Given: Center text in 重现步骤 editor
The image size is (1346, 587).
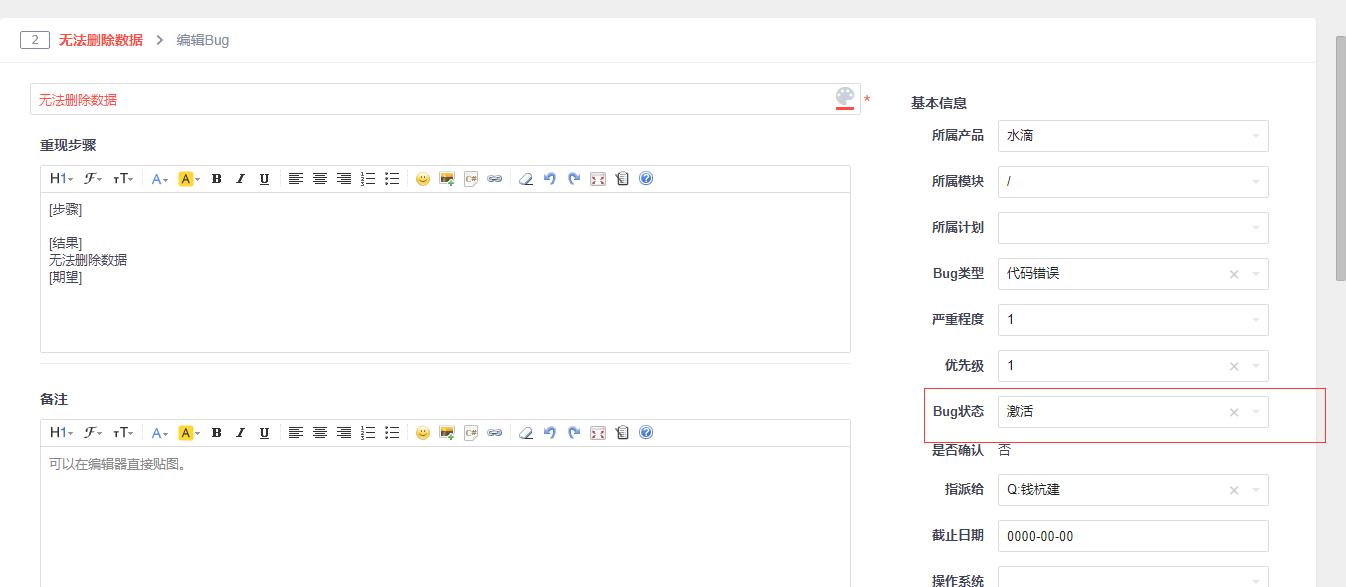Looking at the screenshot, I should coord(320,179).
